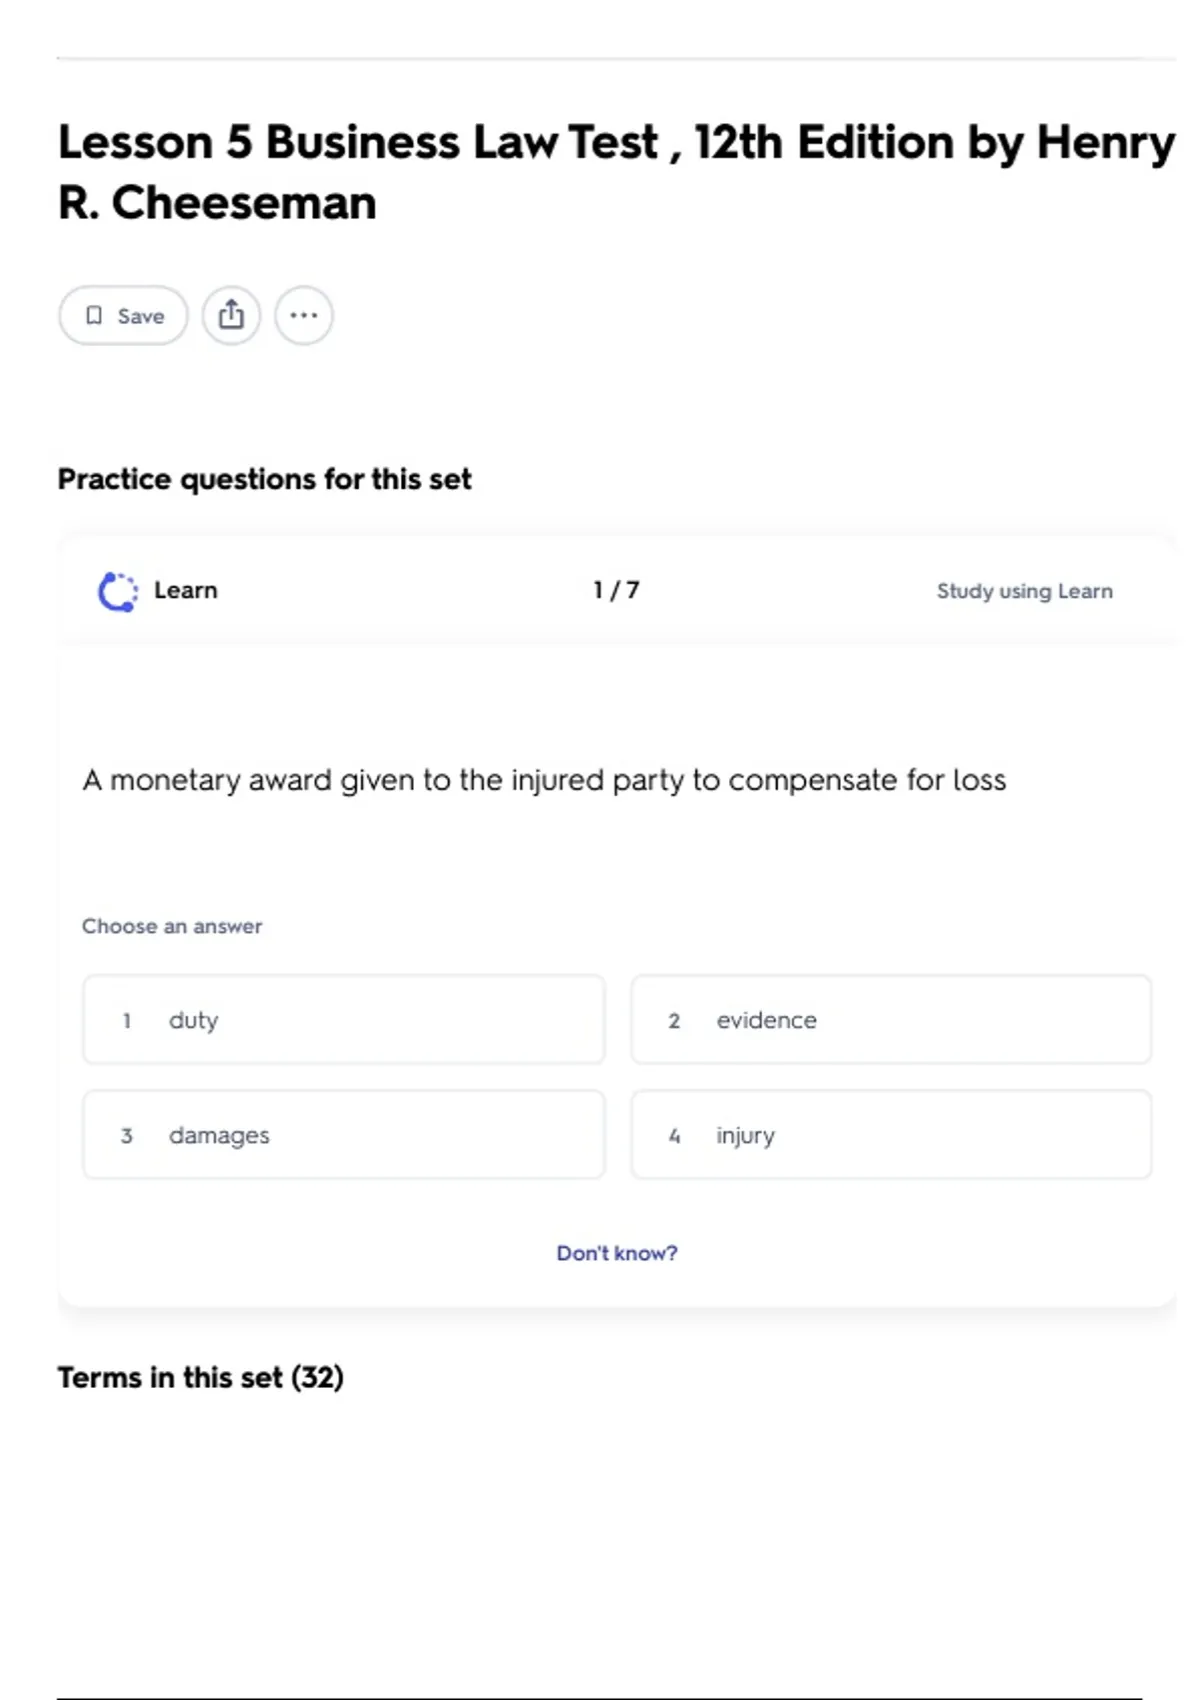Viewport: 1200px width, 1700px height.
Task: Open "Study using Learn" link
Action: [1024, 591]
